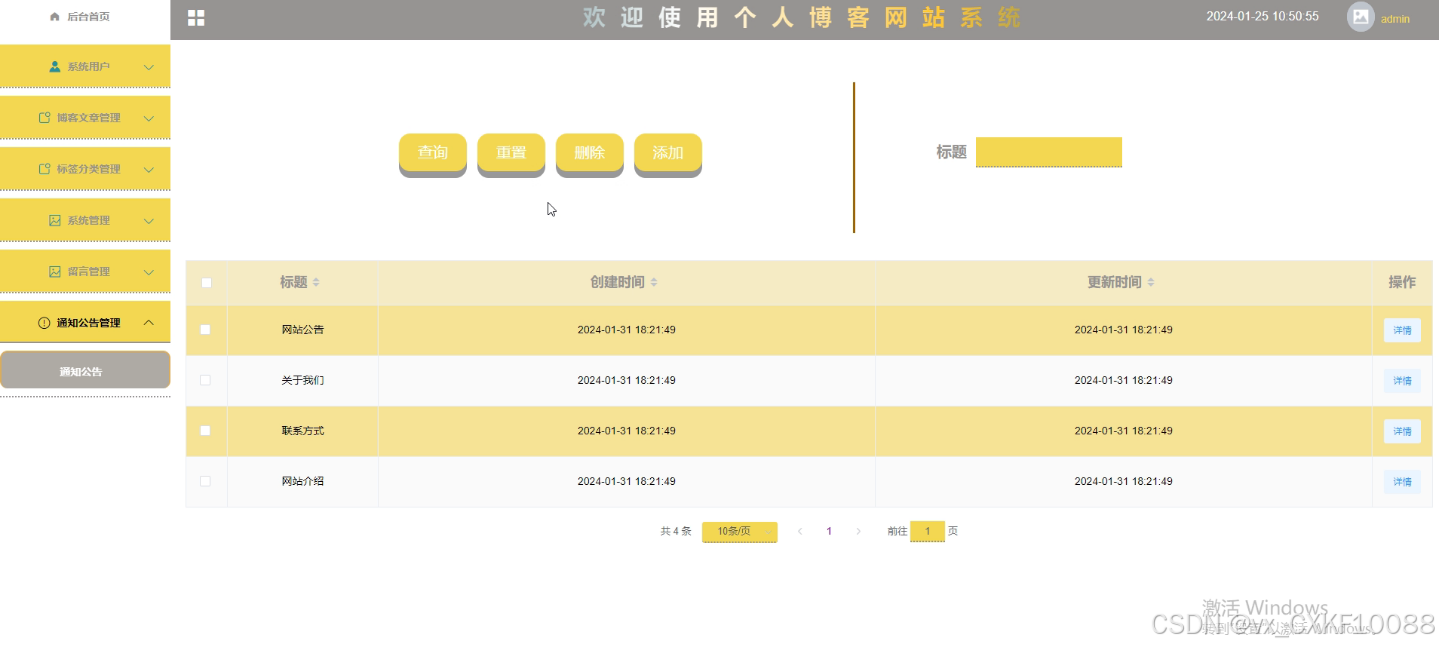Click the home icon beside 后台首页

pos(55,17)
